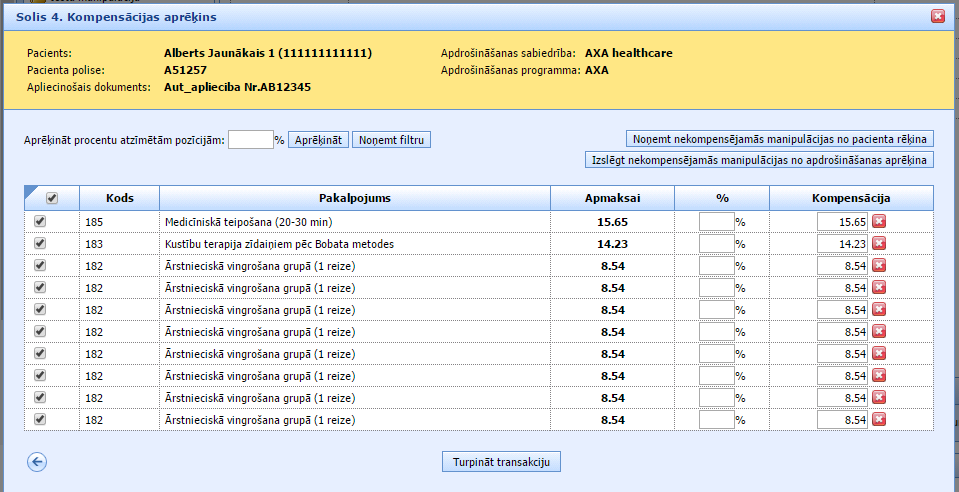Sort by the Kods column header
This screenshot has height=492, width=959.
(x=118, y=198)
